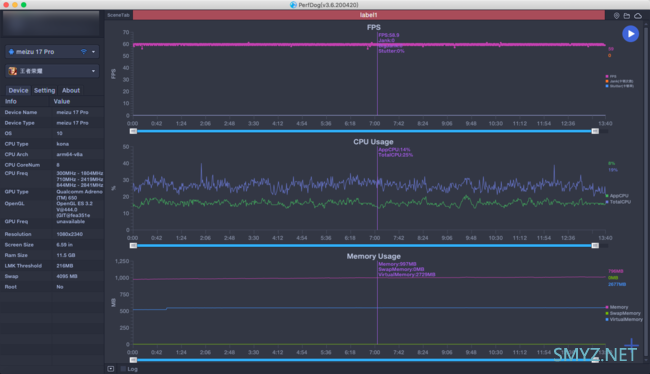Select the Device Name row
Viewport: 650px width, 374px height.
coord(52,112)
